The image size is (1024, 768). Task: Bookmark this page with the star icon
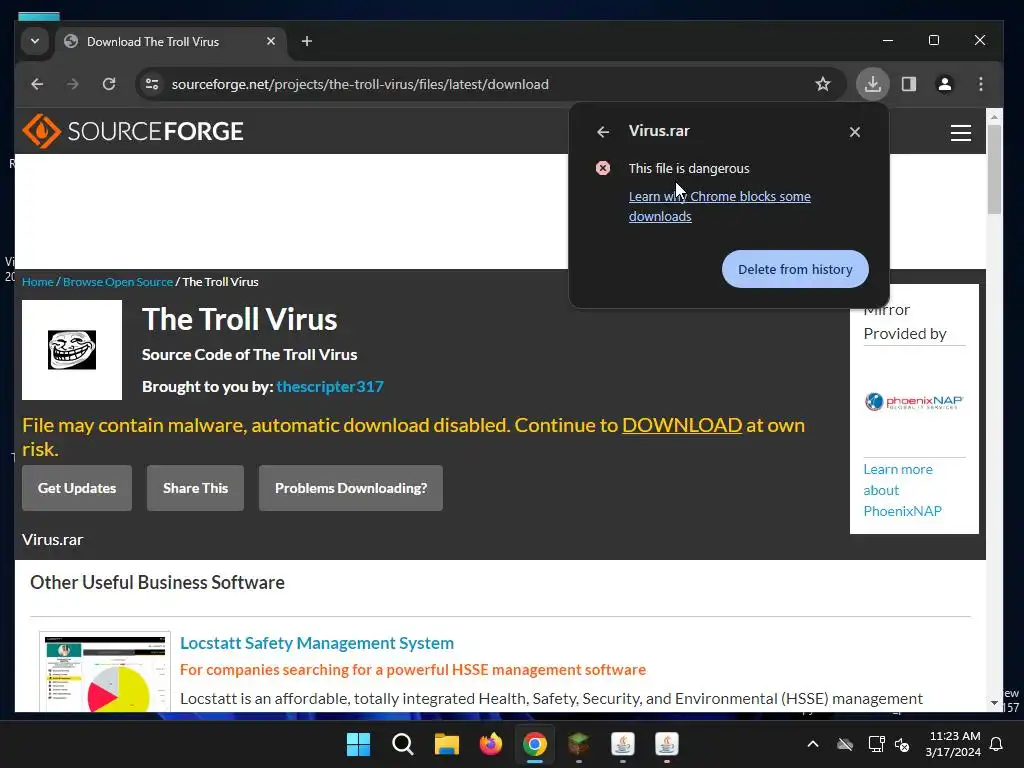click(823, 84)
